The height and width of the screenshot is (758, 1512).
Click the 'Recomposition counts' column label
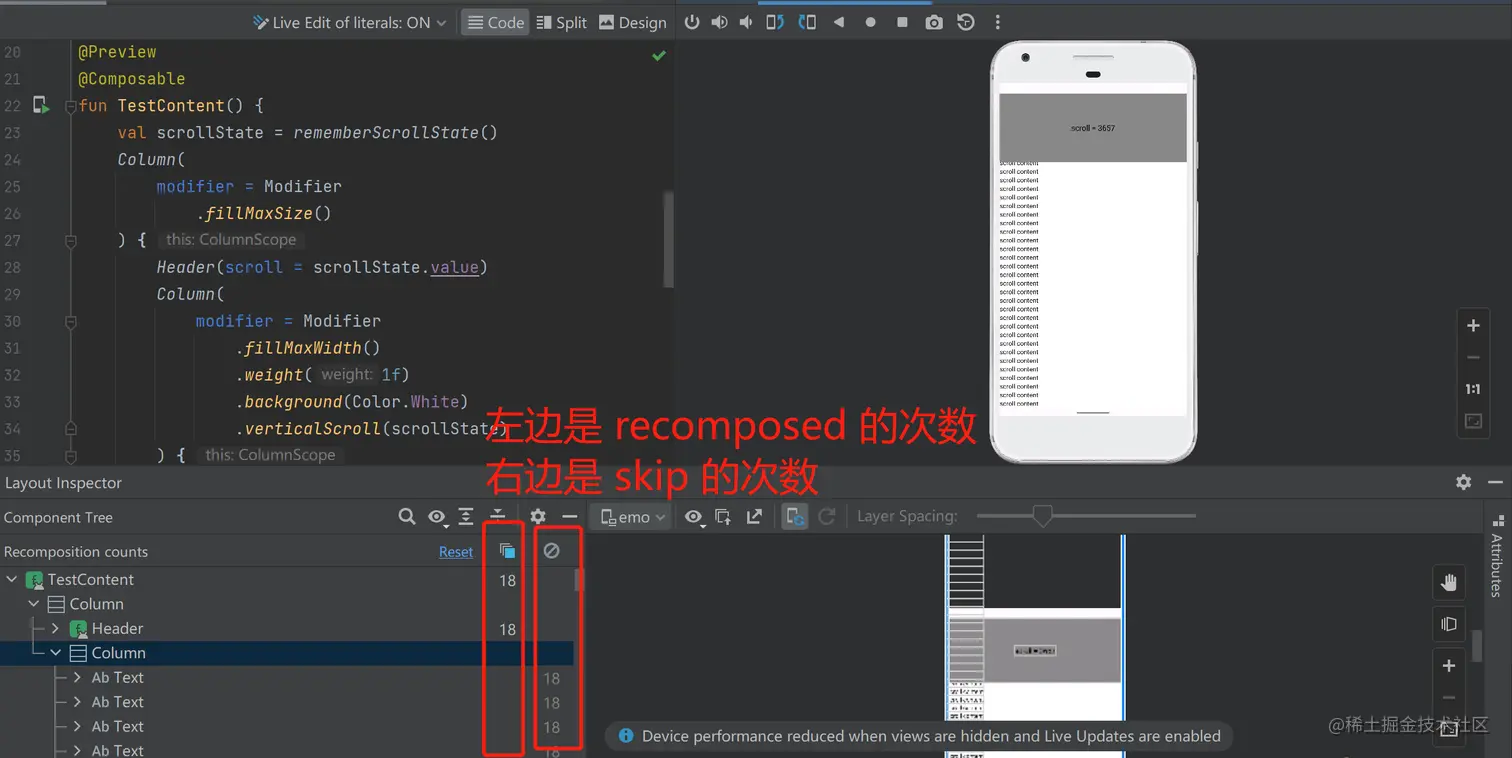76,552
